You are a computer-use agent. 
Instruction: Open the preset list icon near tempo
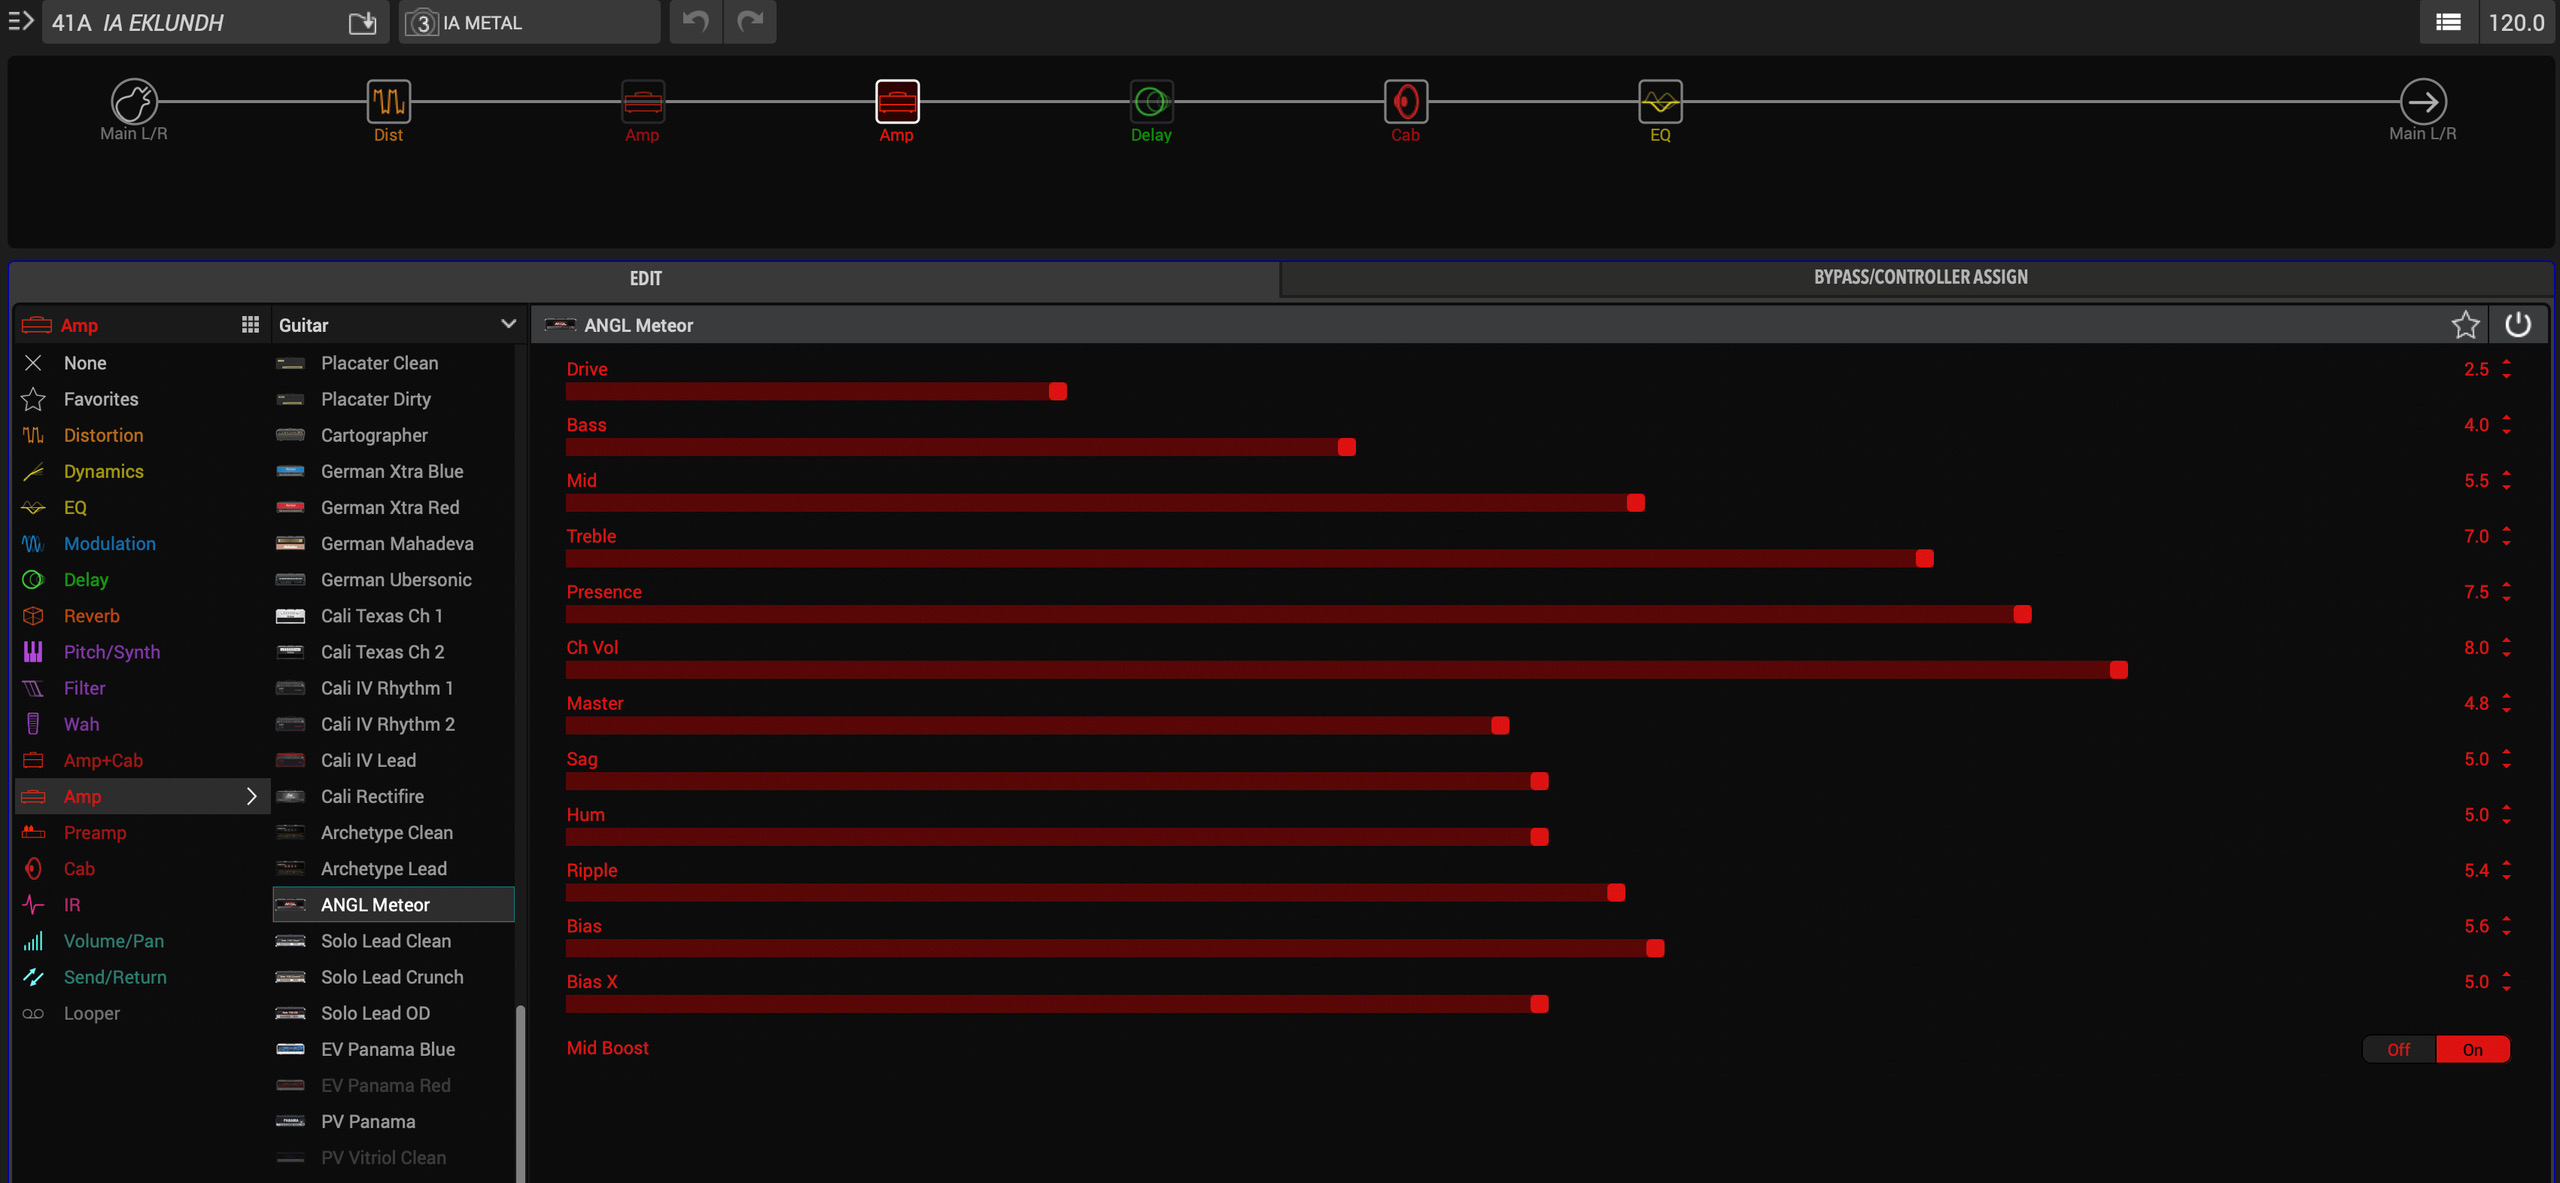click(2448, 22)
